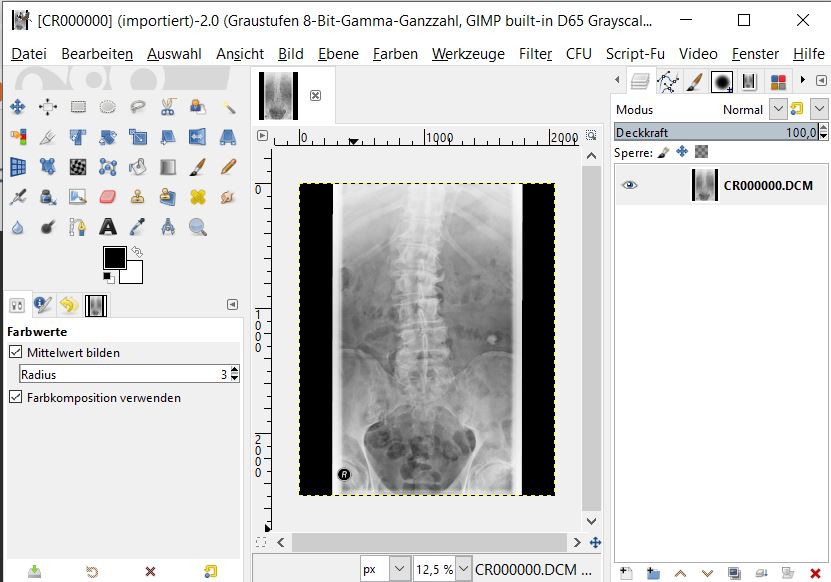Click the Deckkraft opacity slider
Viewport: 831px width, 582px height.
[x=714, y=132]
